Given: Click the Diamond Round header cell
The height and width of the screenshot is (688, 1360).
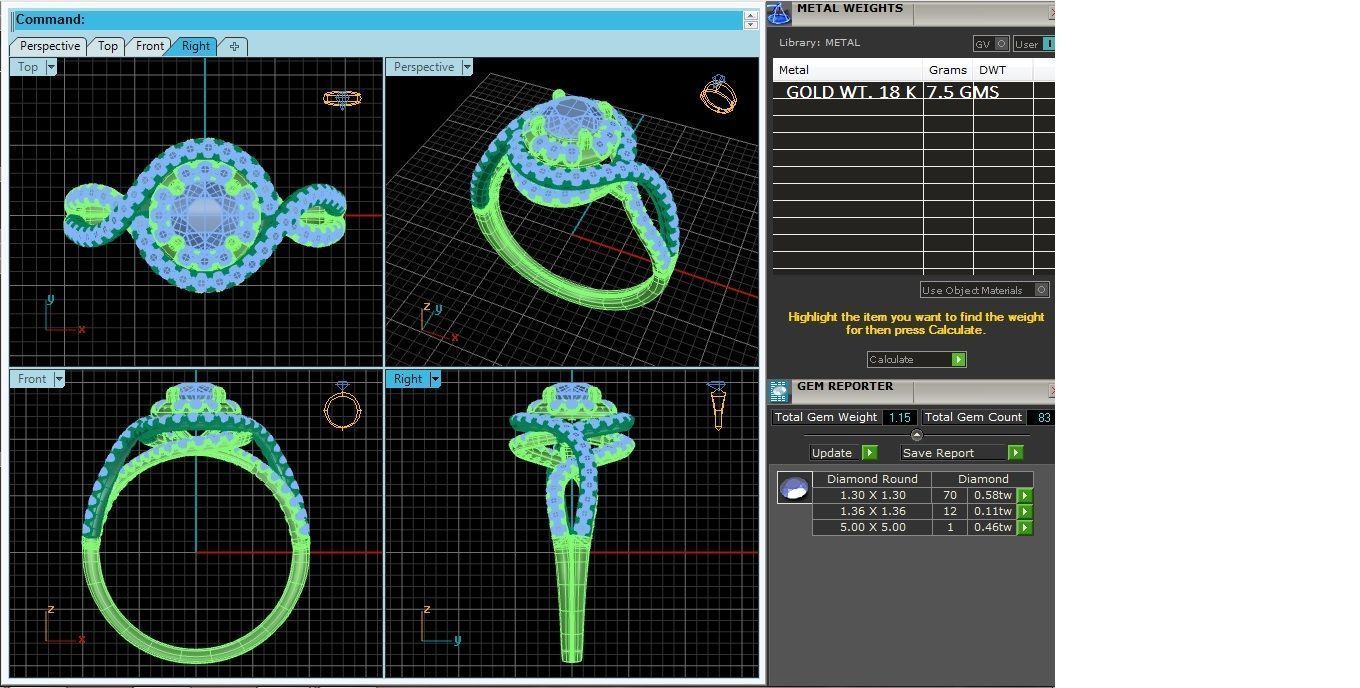Looking at the screenshot, I should tap(872, 479).
